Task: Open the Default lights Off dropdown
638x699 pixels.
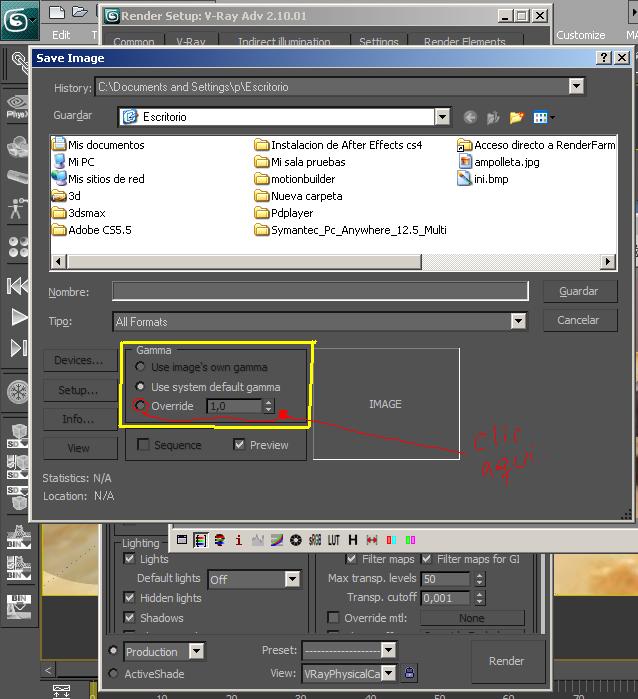Action: tap(292, 579)
